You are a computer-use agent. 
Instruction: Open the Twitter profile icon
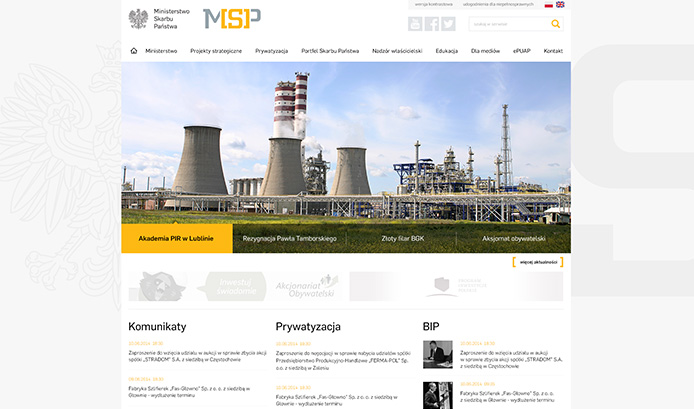[448, 24]
